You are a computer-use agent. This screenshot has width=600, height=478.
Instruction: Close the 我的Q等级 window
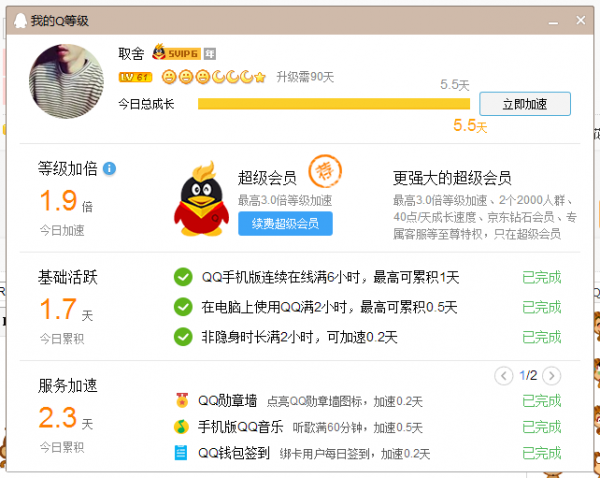(580, 20)
